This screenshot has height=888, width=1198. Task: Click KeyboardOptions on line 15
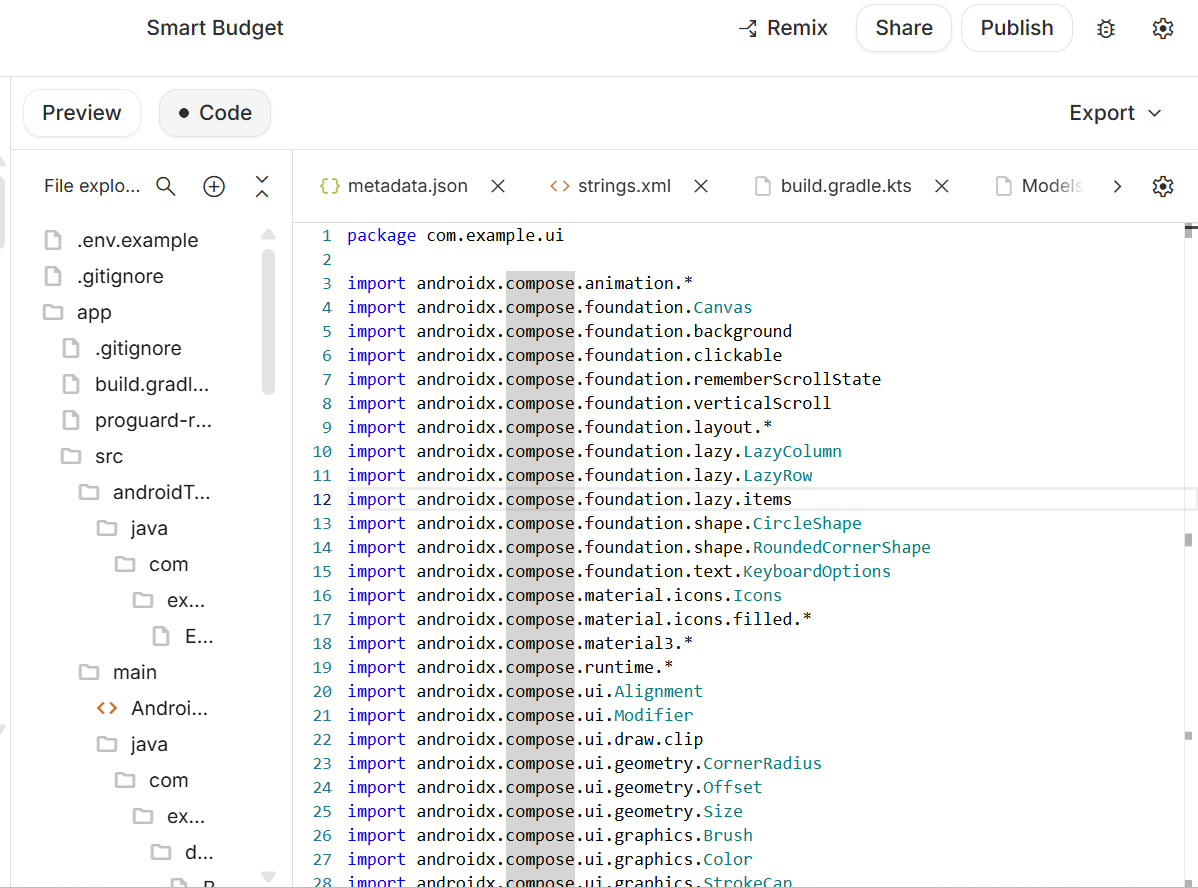pyautogui.click(x=817, y=571)
